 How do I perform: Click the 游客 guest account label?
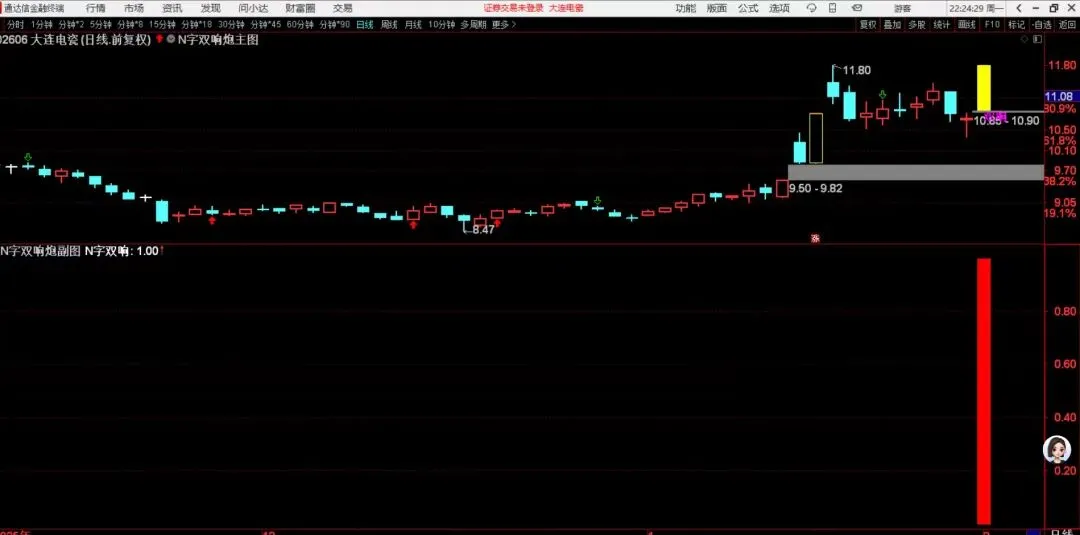pos(902,8)
